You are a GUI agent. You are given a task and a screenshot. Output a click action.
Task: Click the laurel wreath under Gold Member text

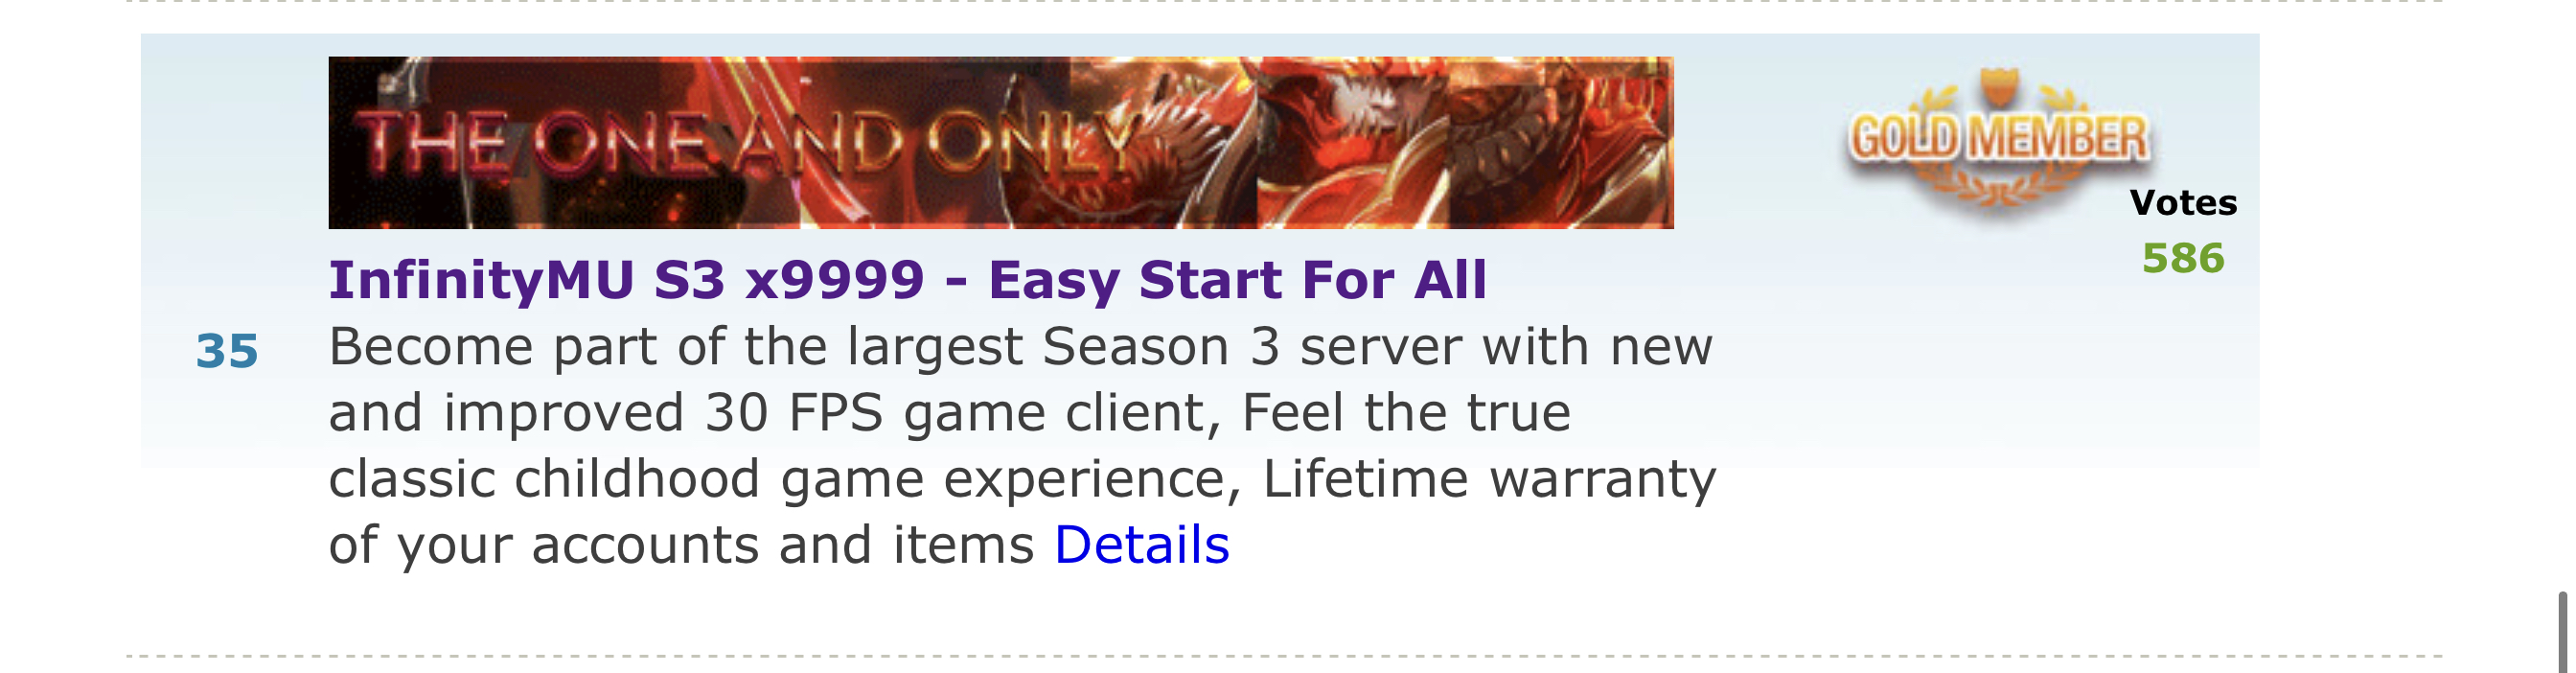pos(1996,186)
